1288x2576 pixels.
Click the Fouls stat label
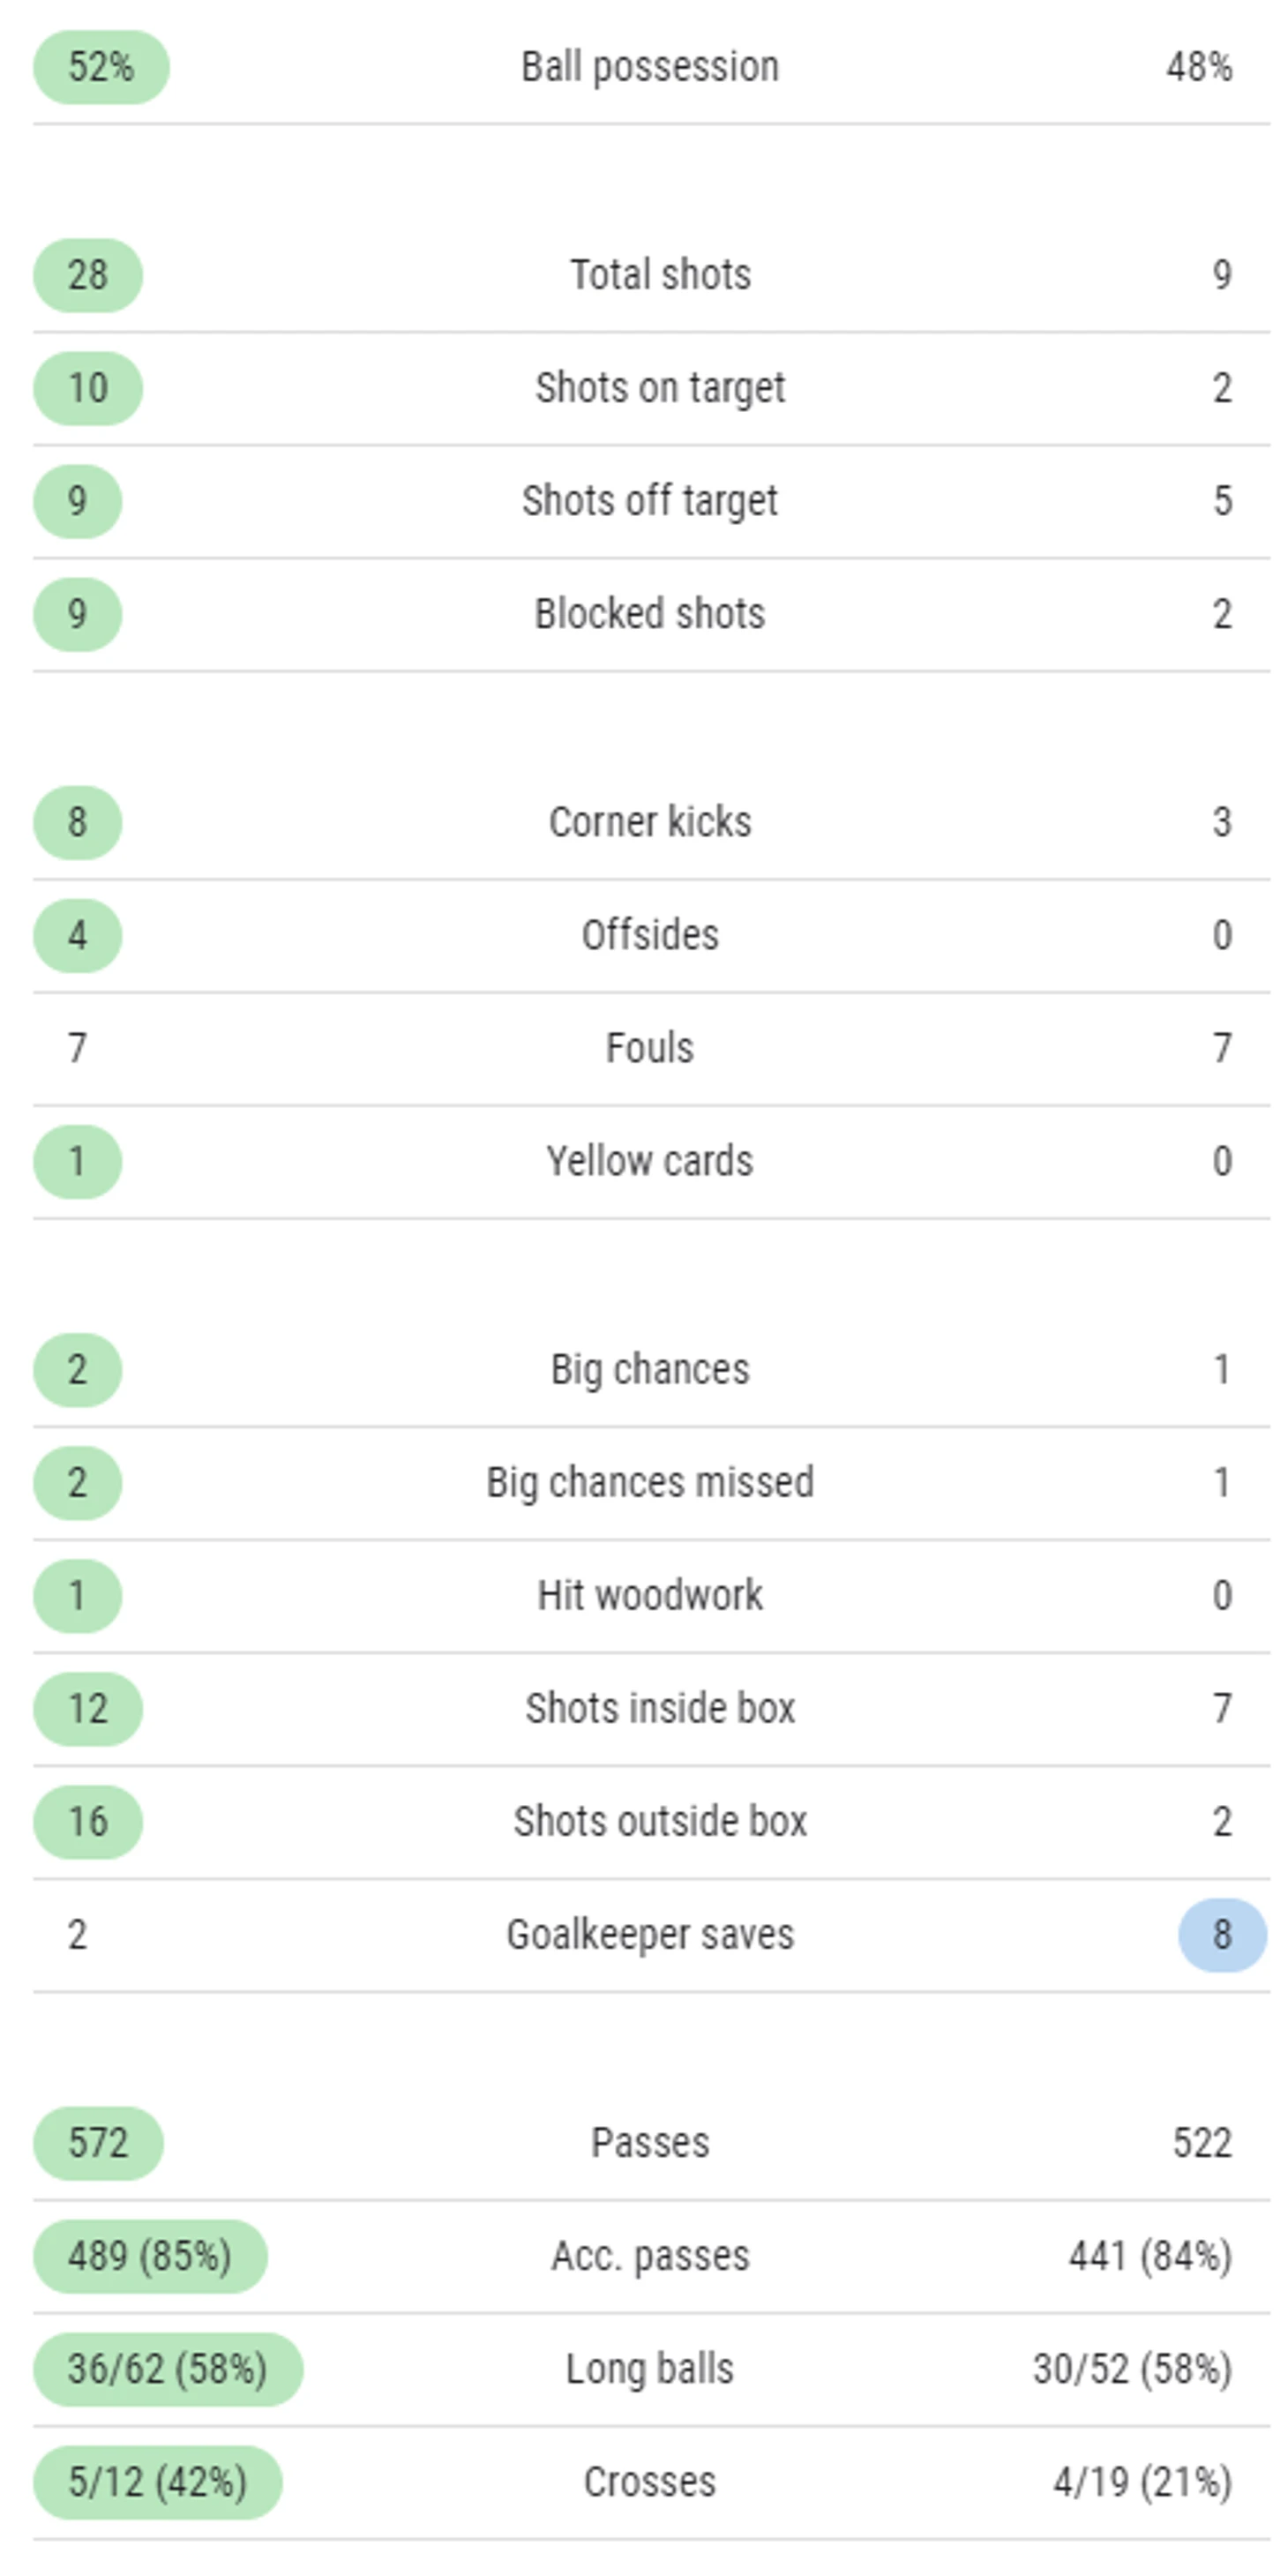(650, 1048)
